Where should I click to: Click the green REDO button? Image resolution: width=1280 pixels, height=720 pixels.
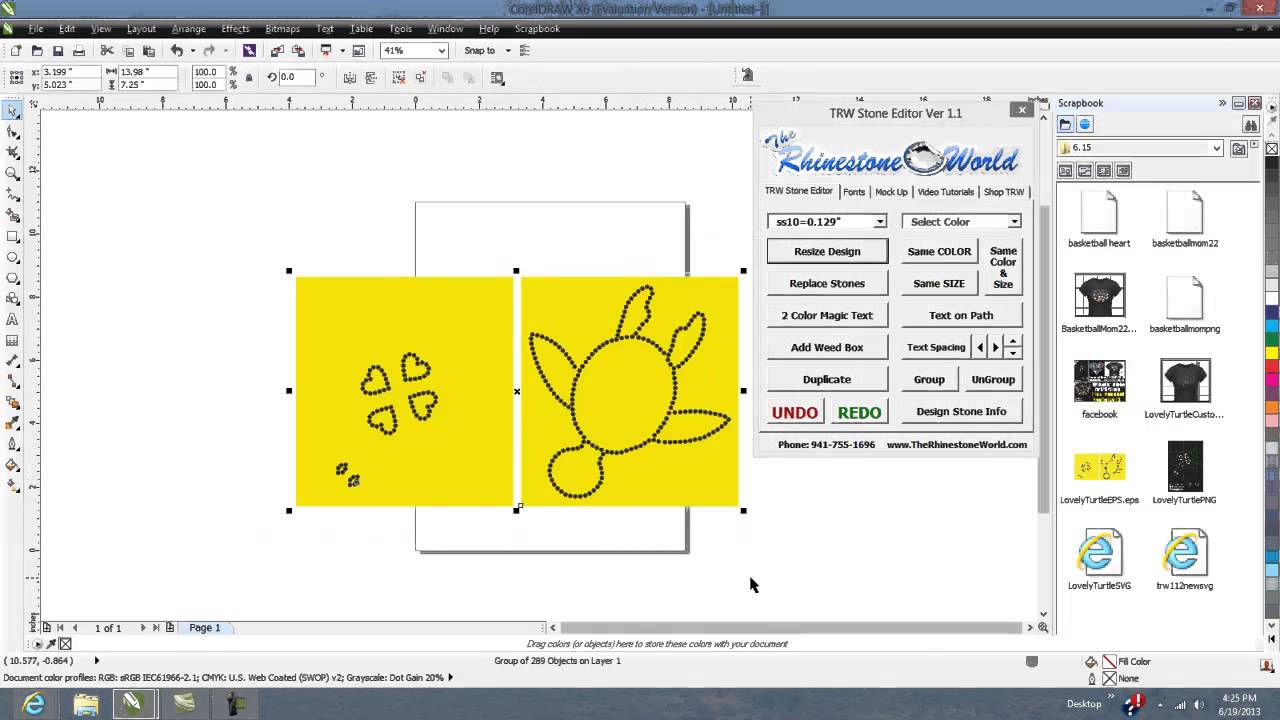[859, 412]
